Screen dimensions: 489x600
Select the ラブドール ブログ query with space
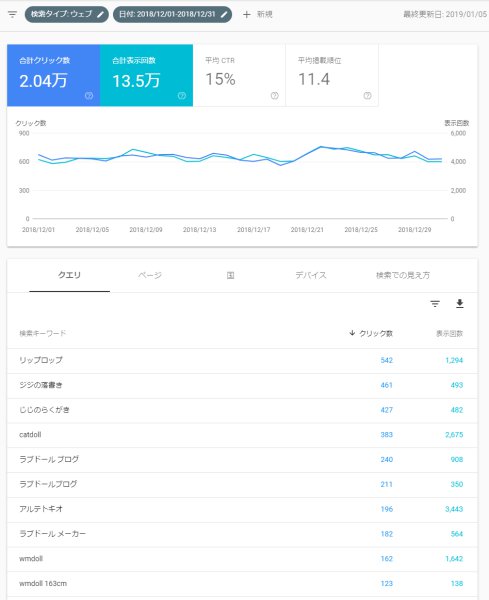(242, 460)
